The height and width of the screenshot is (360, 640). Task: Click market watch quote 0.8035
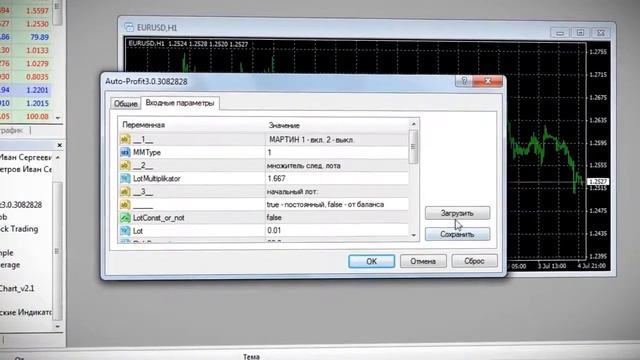click(37, 77)
